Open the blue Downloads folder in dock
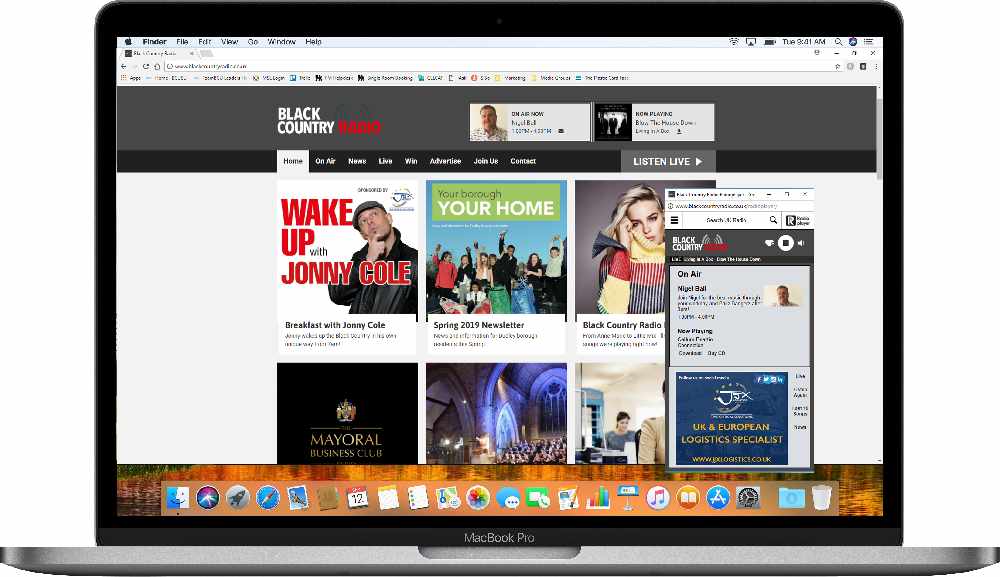The image size is (1000, 577). (x=791, y=498)
